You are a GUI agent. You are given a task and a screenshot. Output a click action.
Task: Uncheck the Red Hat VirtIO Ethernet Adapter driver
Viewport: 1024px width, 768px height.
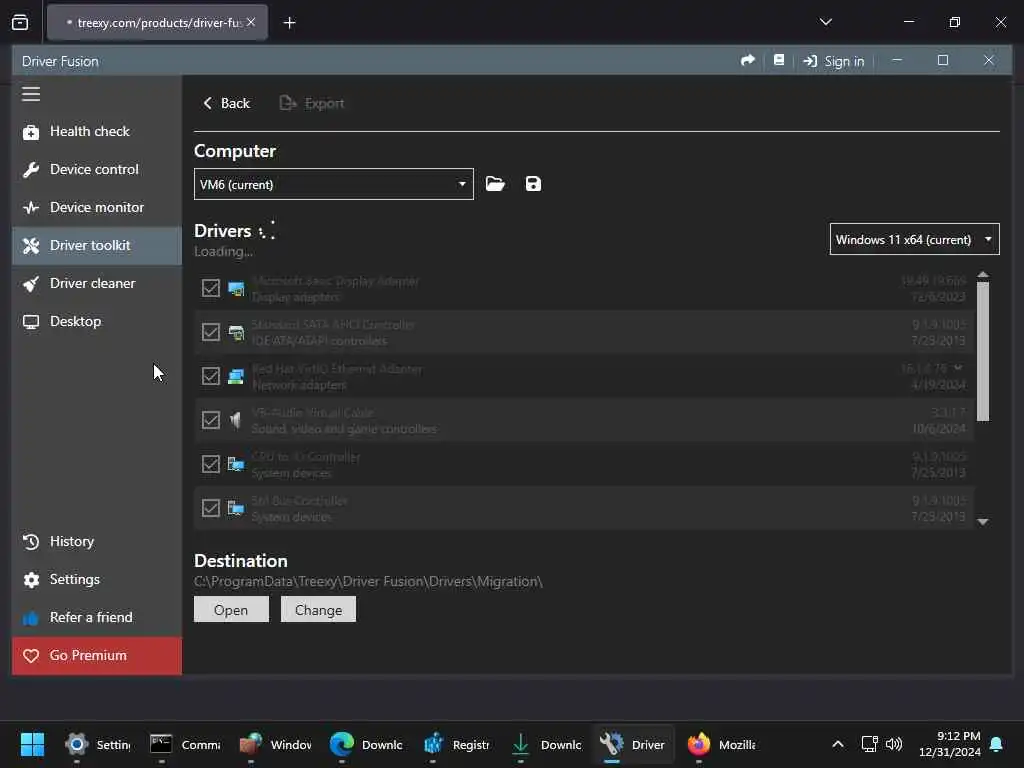(210, 376)
